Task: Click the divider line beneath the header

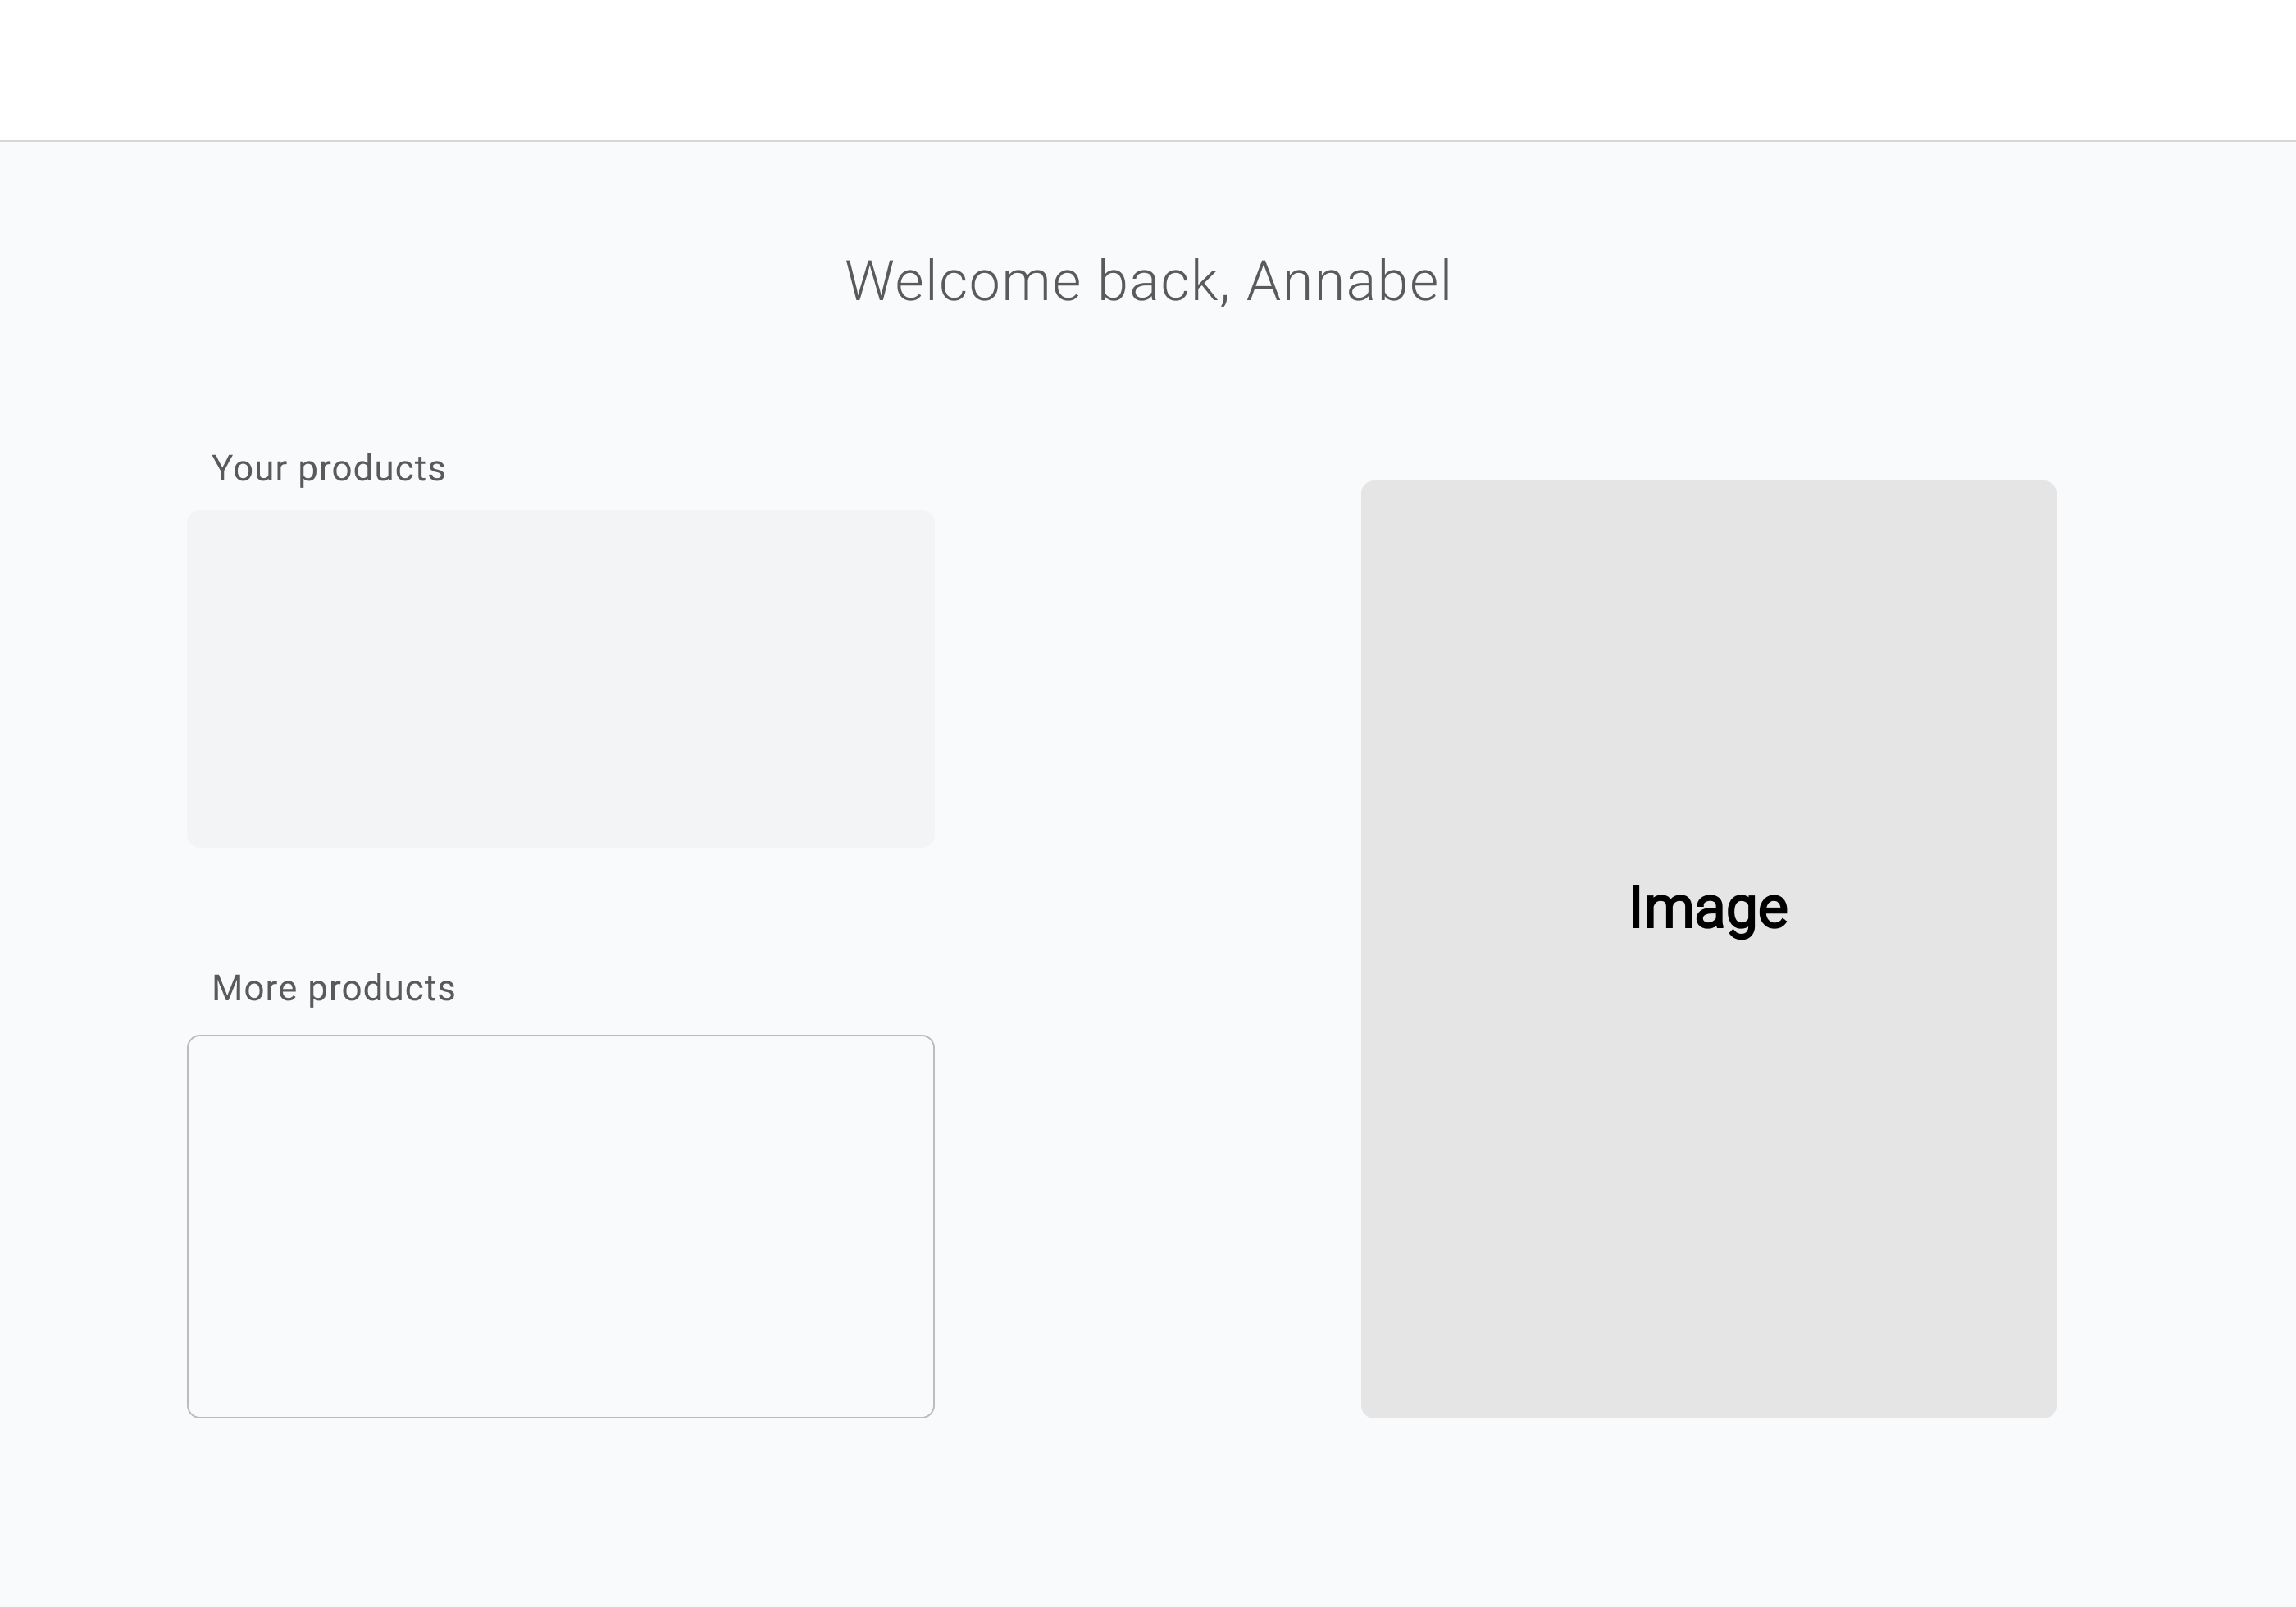Action: [1148, 141]
